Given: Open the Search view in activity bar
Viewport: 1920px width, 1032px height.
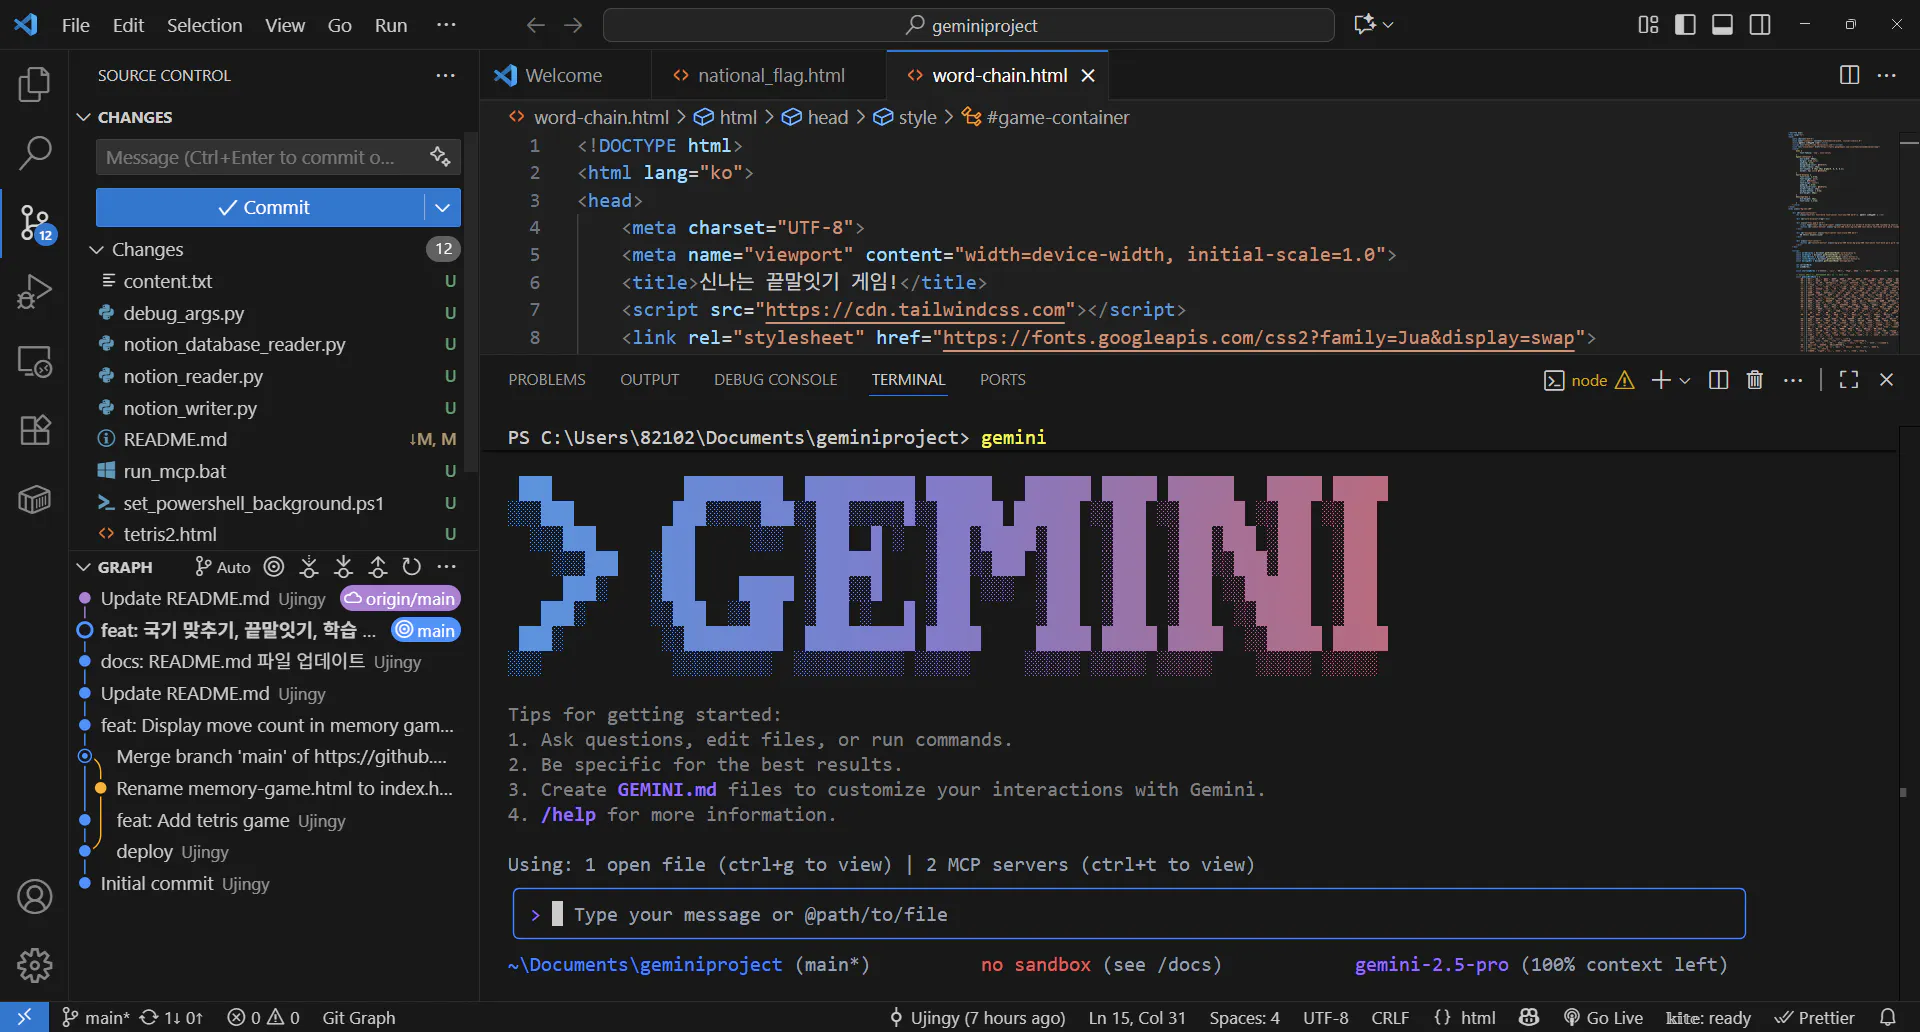Looking at the screenshot, I should [x=34, y=153].
